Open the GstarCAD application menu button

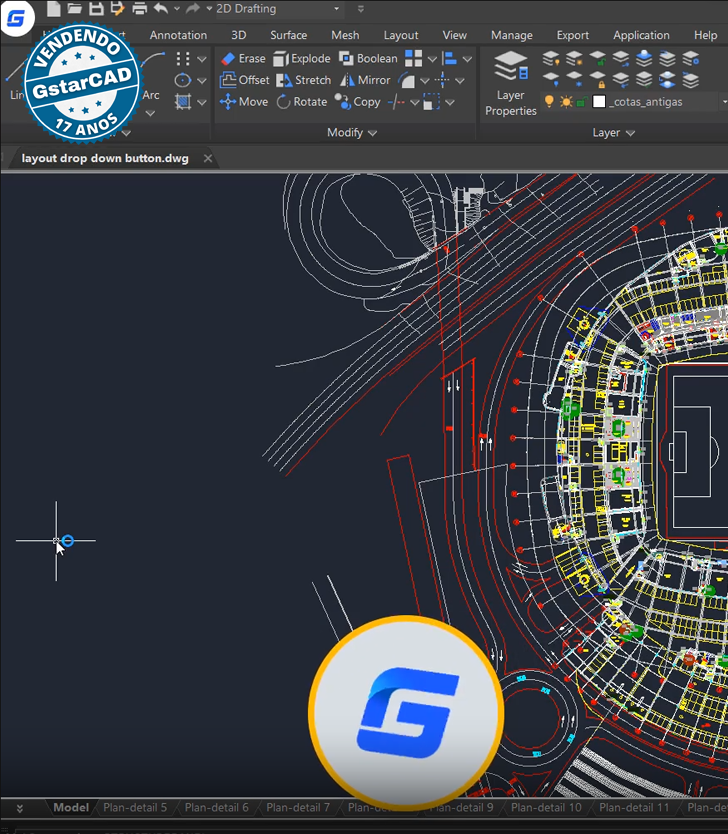point(16,18)
